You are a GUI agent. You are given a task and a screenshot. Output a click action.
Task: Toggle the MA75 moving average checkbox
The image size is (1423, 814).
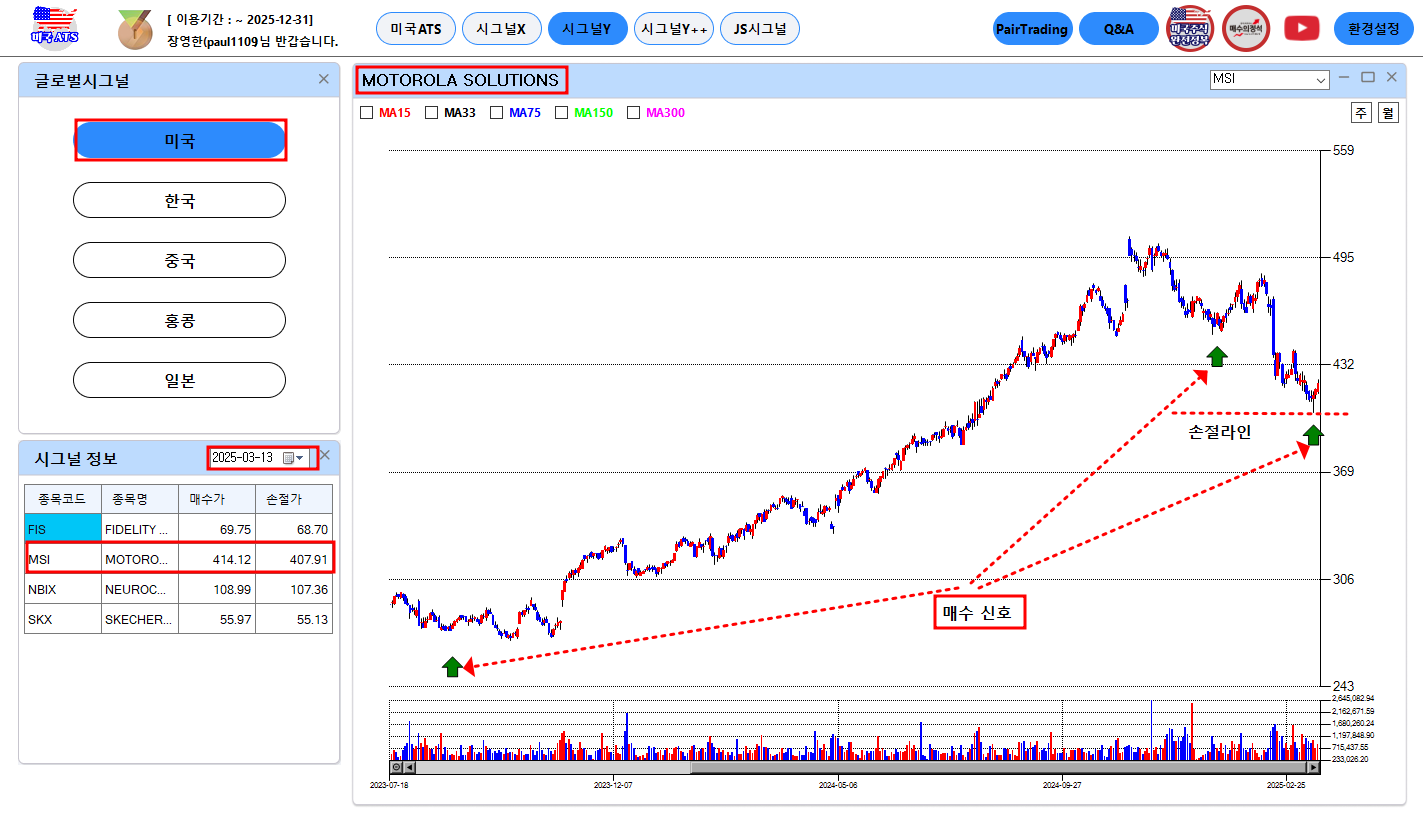(x=496, y=113)
